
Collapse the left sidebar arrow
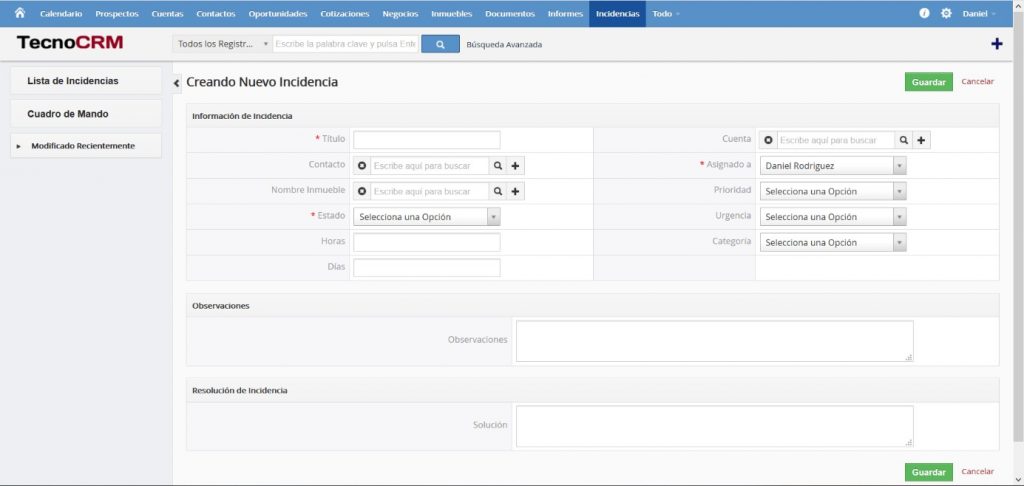click(x=177, y=83)
